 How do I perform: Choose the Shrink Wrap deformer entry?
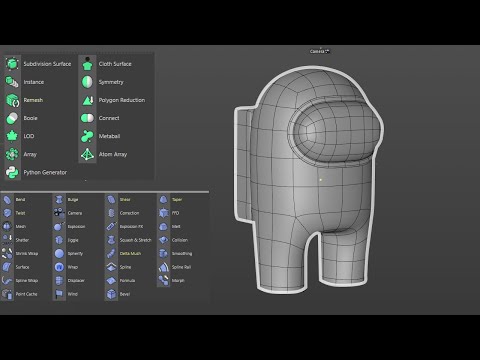tap(27, 254)
